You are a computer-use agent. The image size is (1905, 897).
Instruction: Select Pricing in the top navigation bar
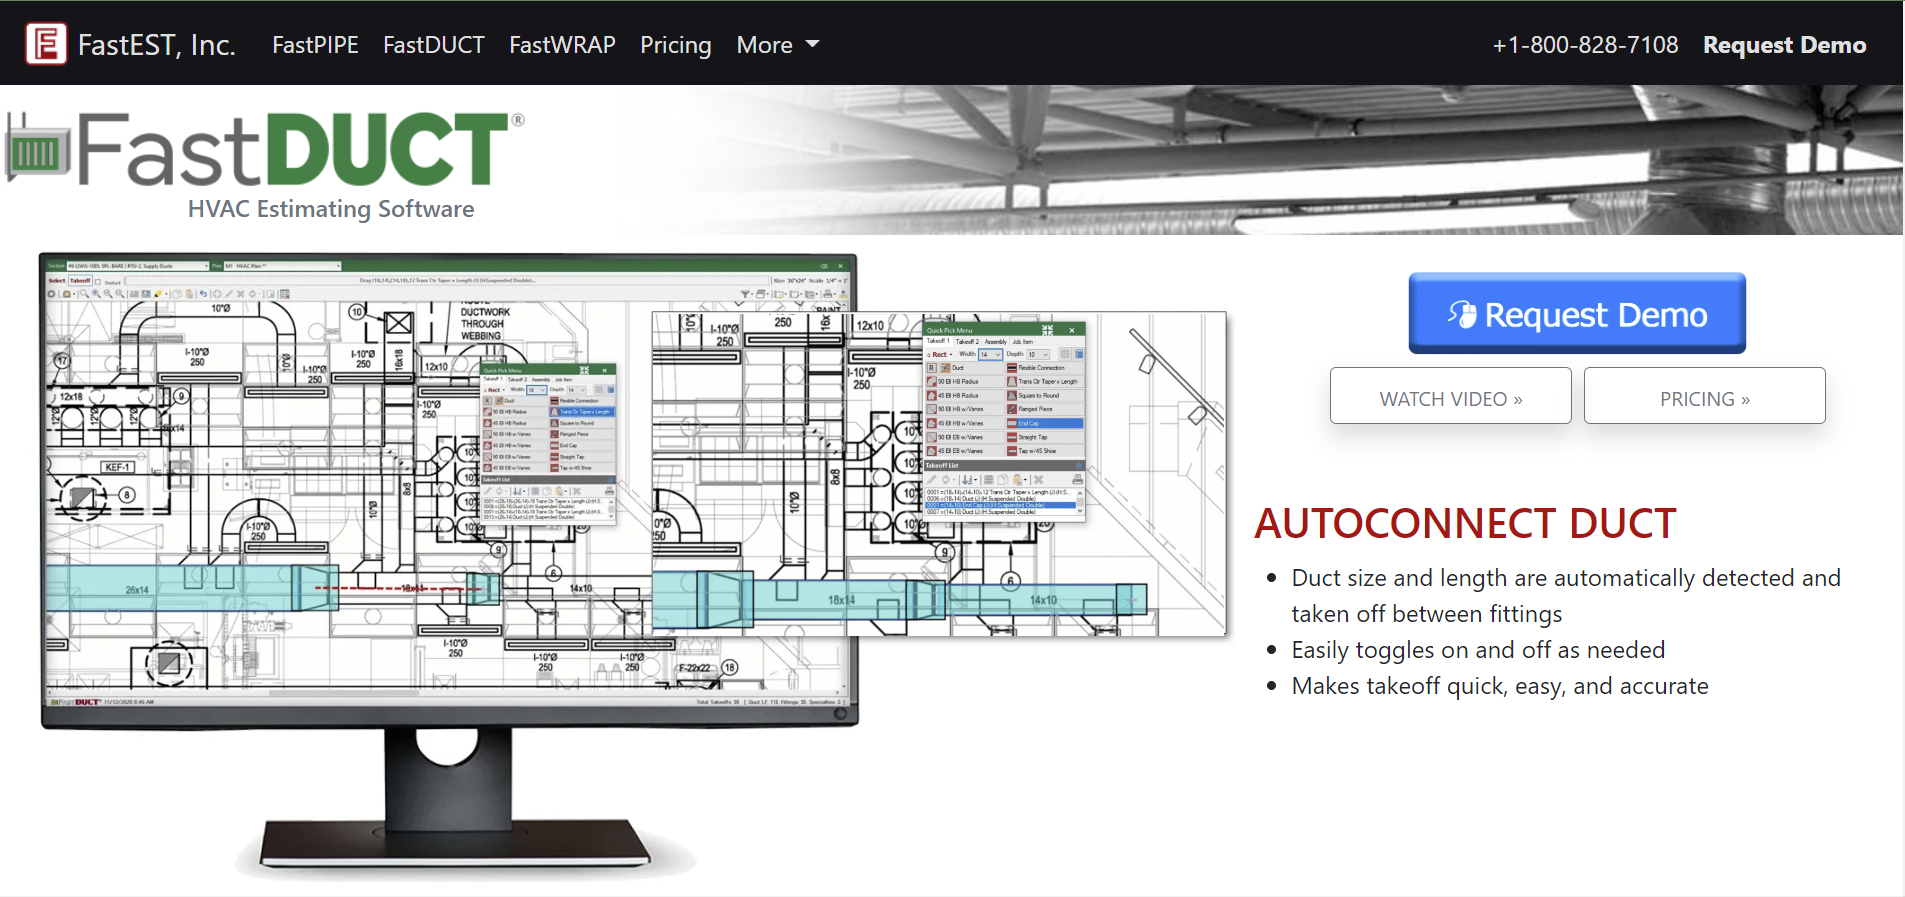[x=676, y=45]
